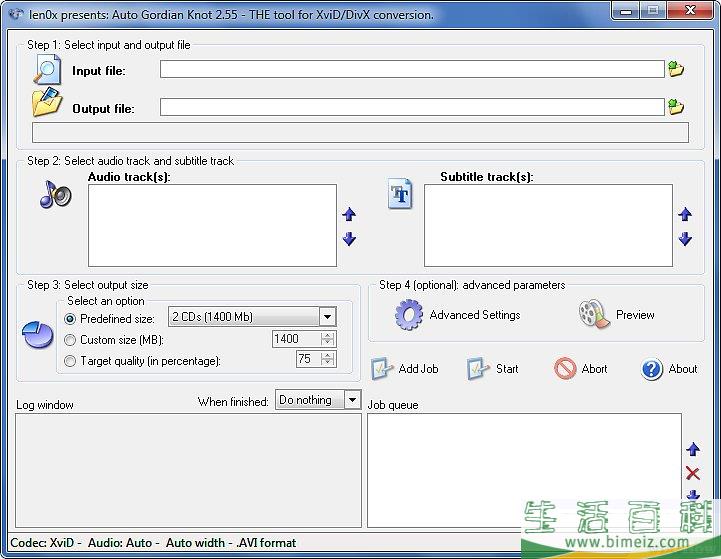
Task: Click the Preview label
Action: point(635,315)
